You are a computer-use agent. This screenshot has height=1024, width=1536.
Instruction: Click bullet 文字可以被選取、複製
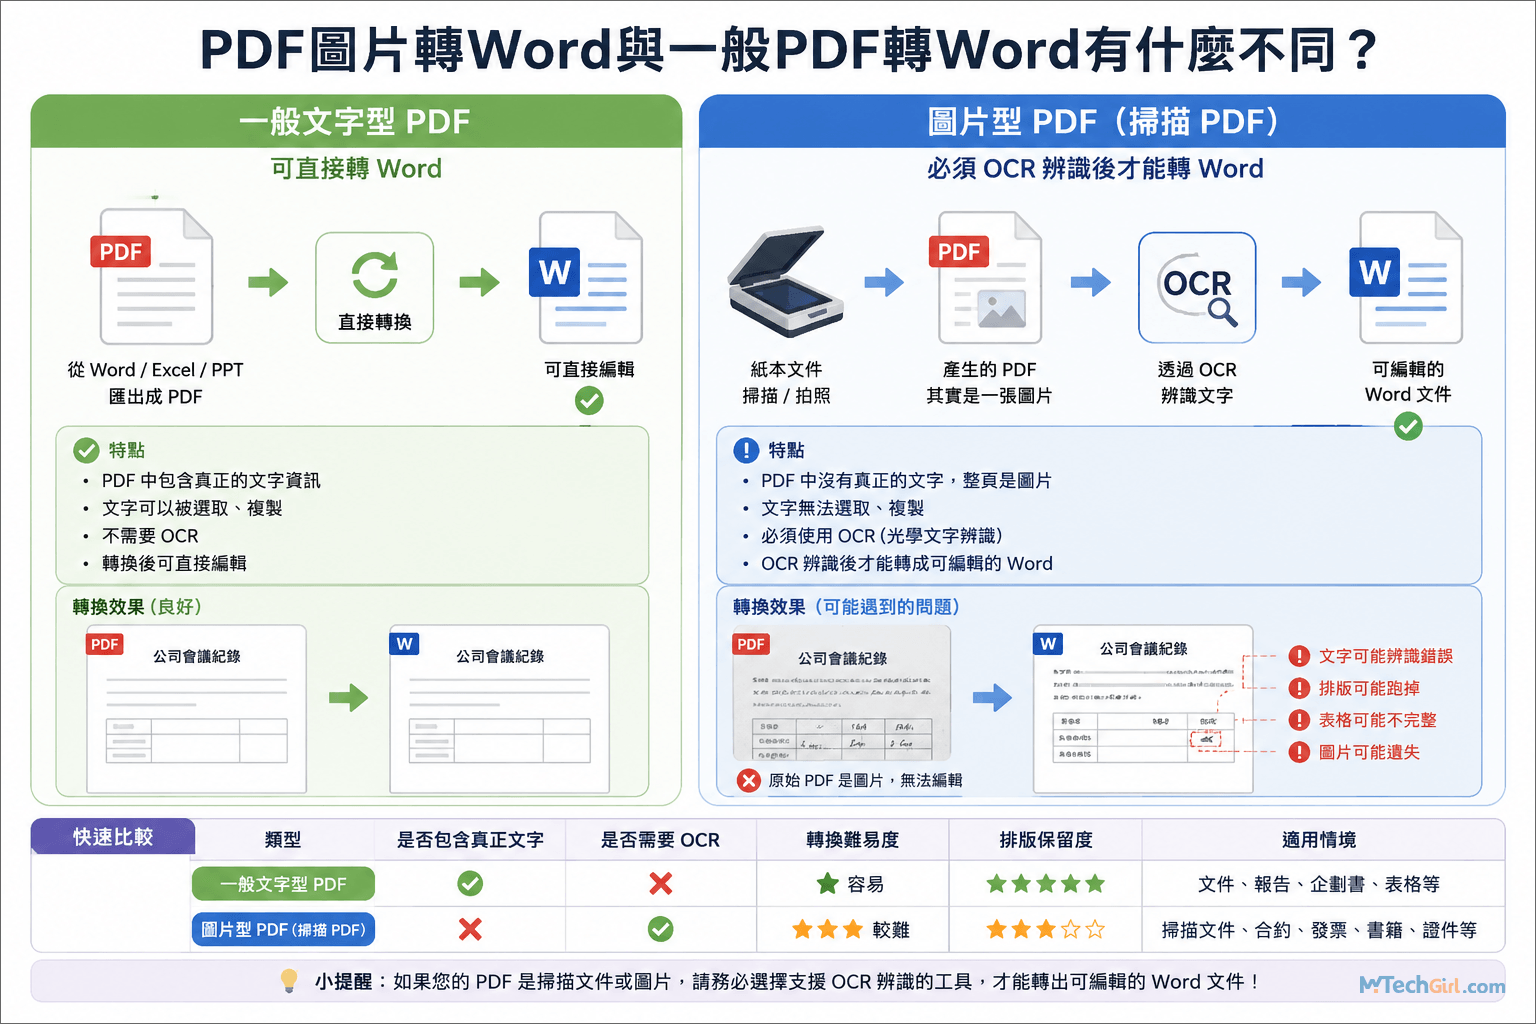pos(192,508)
